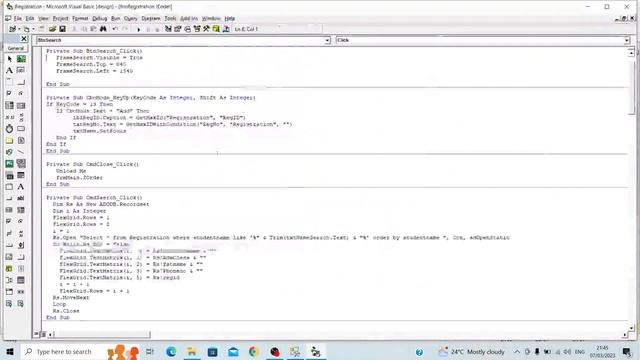Select the PictureBox control in the toolbox

(21, 59)
